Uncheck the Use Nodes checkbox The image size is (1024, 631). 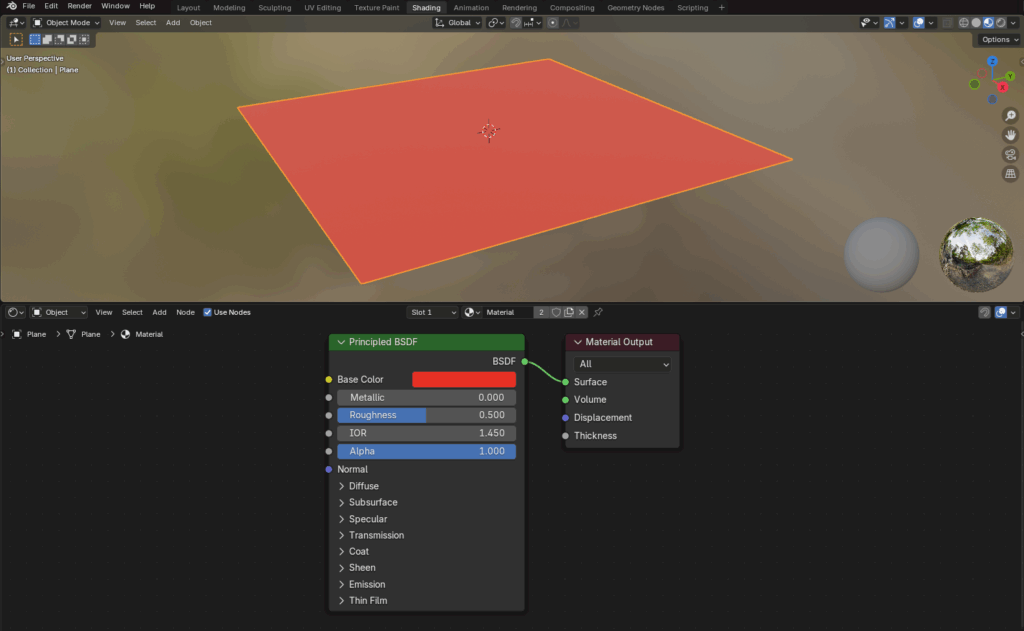(x=208, y=312)
